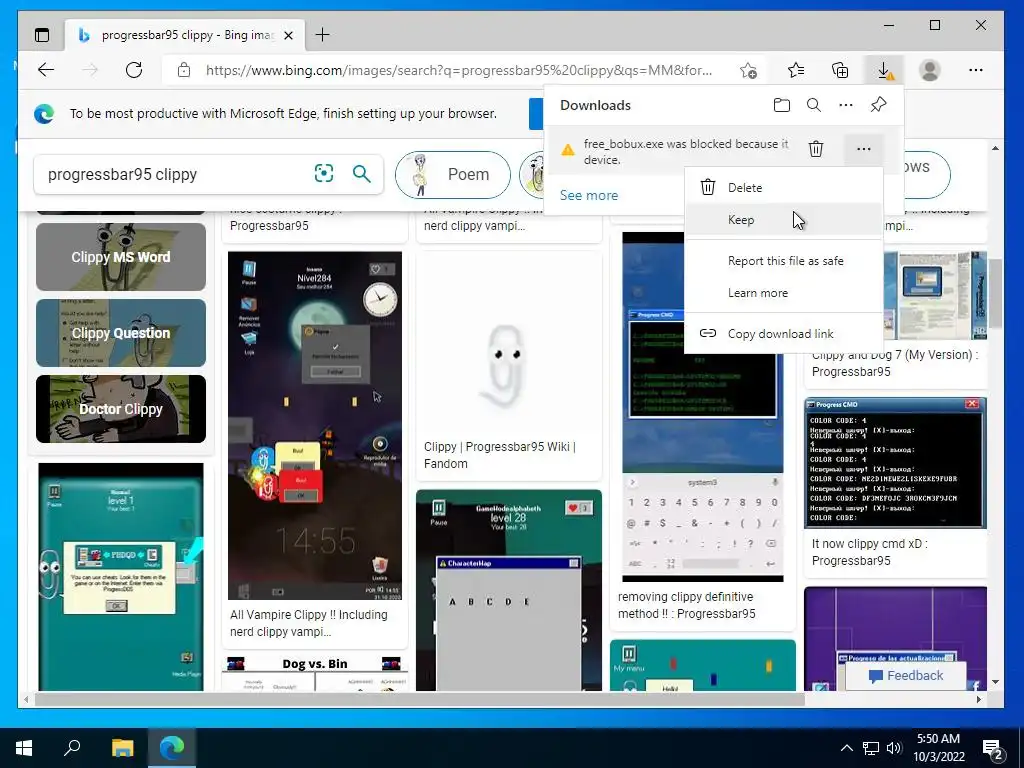Open the tab actions menu icon
This screenshot has width=1024, height=768.
tap(42, 35)
